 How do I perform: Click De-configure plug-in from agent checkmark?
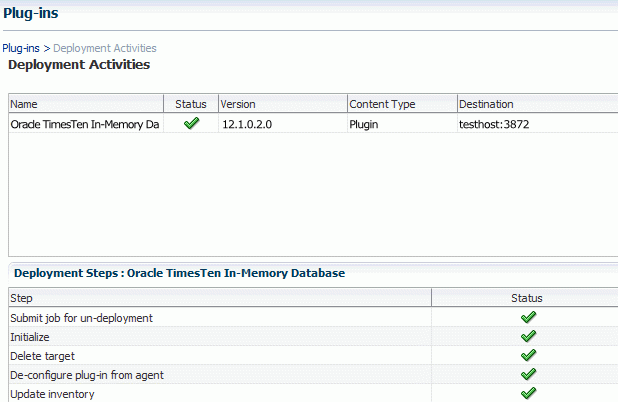coord(528,374)
